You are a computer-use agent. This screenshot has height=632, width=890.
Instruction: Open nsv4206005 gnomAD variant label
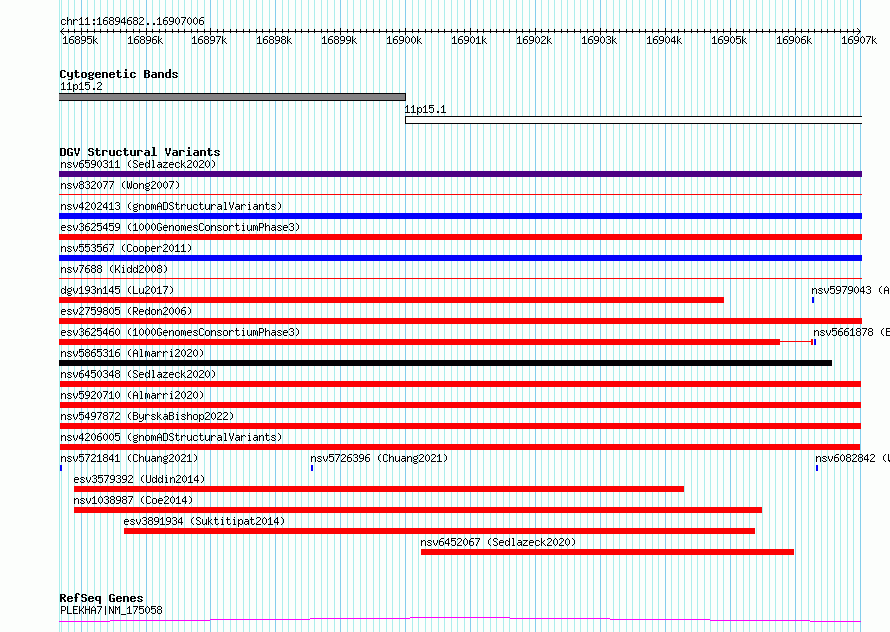tap(171, 437)
